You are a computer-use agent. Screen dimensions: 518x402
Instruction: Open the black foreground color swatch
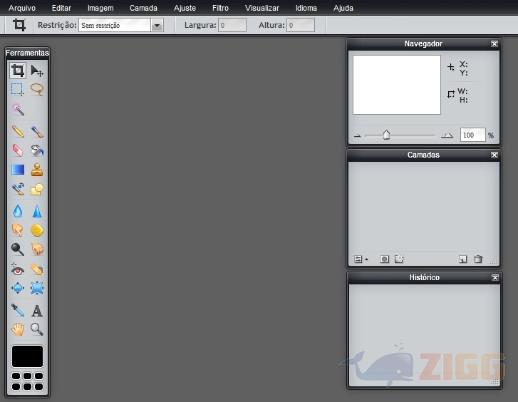(x=27, y=356)
